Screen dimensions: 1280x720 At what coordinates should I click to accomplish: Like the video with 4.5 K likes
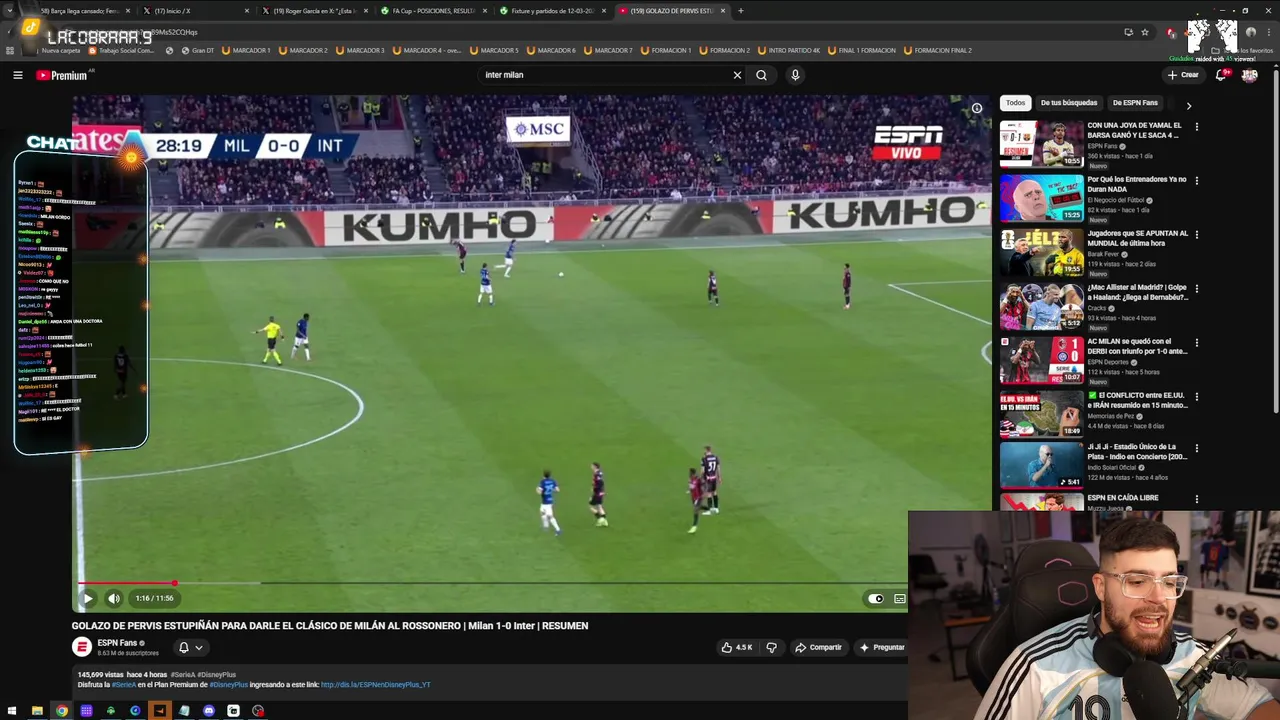(737, 647)
